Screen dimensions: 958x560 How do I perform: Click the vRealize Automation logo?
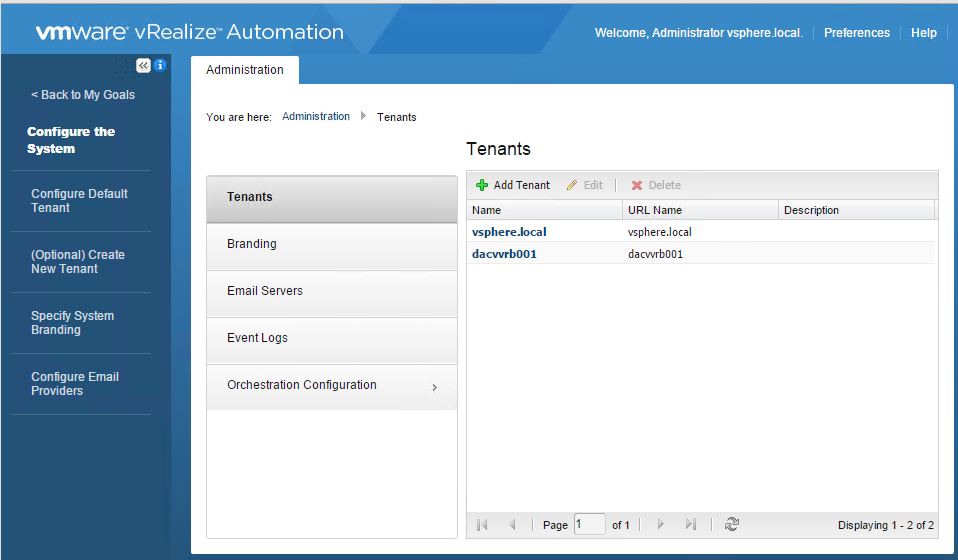(189, 32)
